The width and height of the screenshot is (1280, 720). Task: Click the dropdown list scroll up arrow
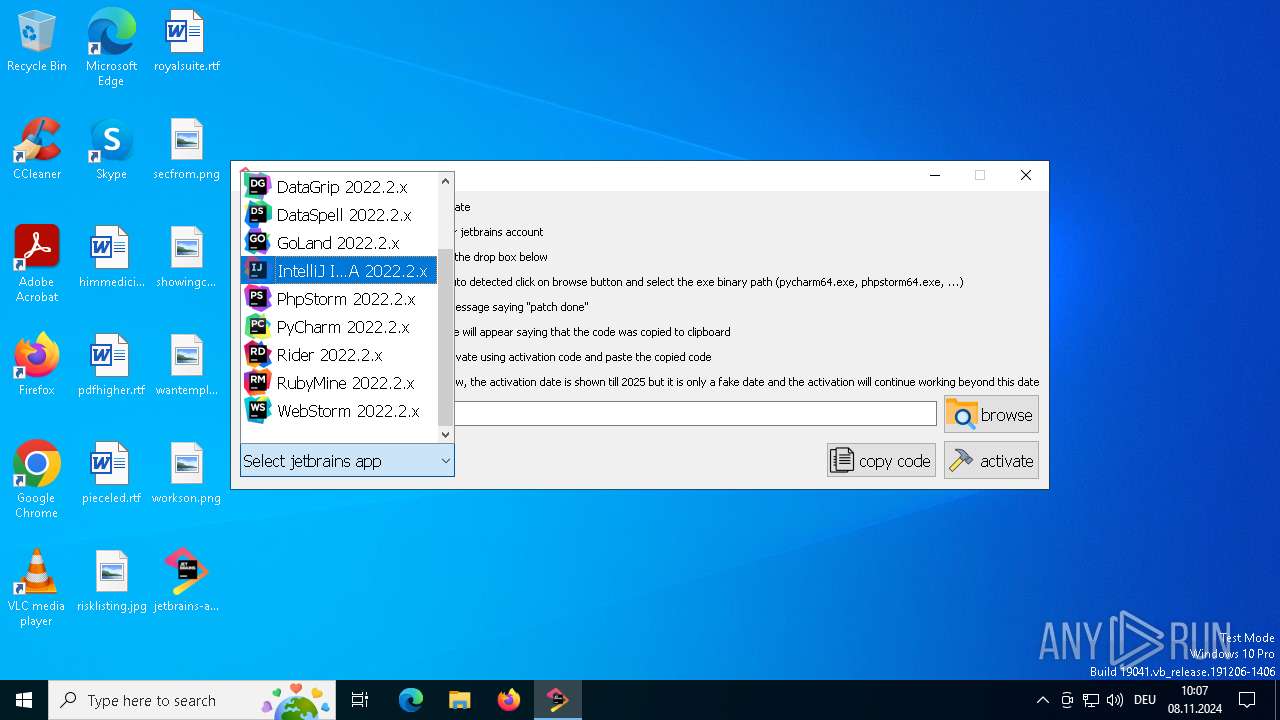[446, 182]
